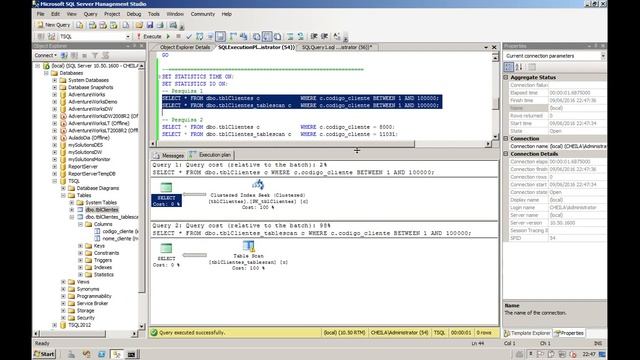Select the Statistics folder
The width and height of the screenshot is (640, 360).
(x=104, y=275)
